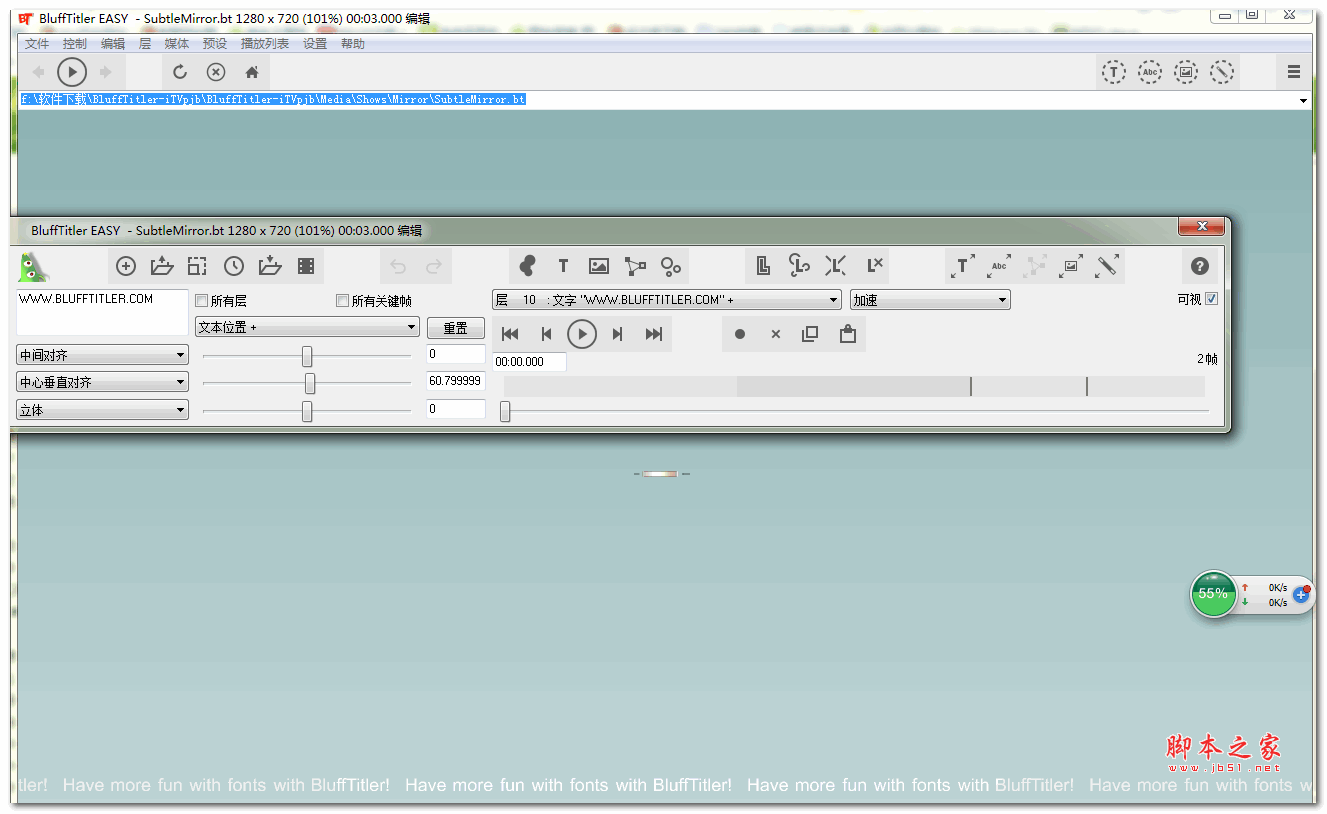Enable the 所有层 checkbox

(202, 301)
